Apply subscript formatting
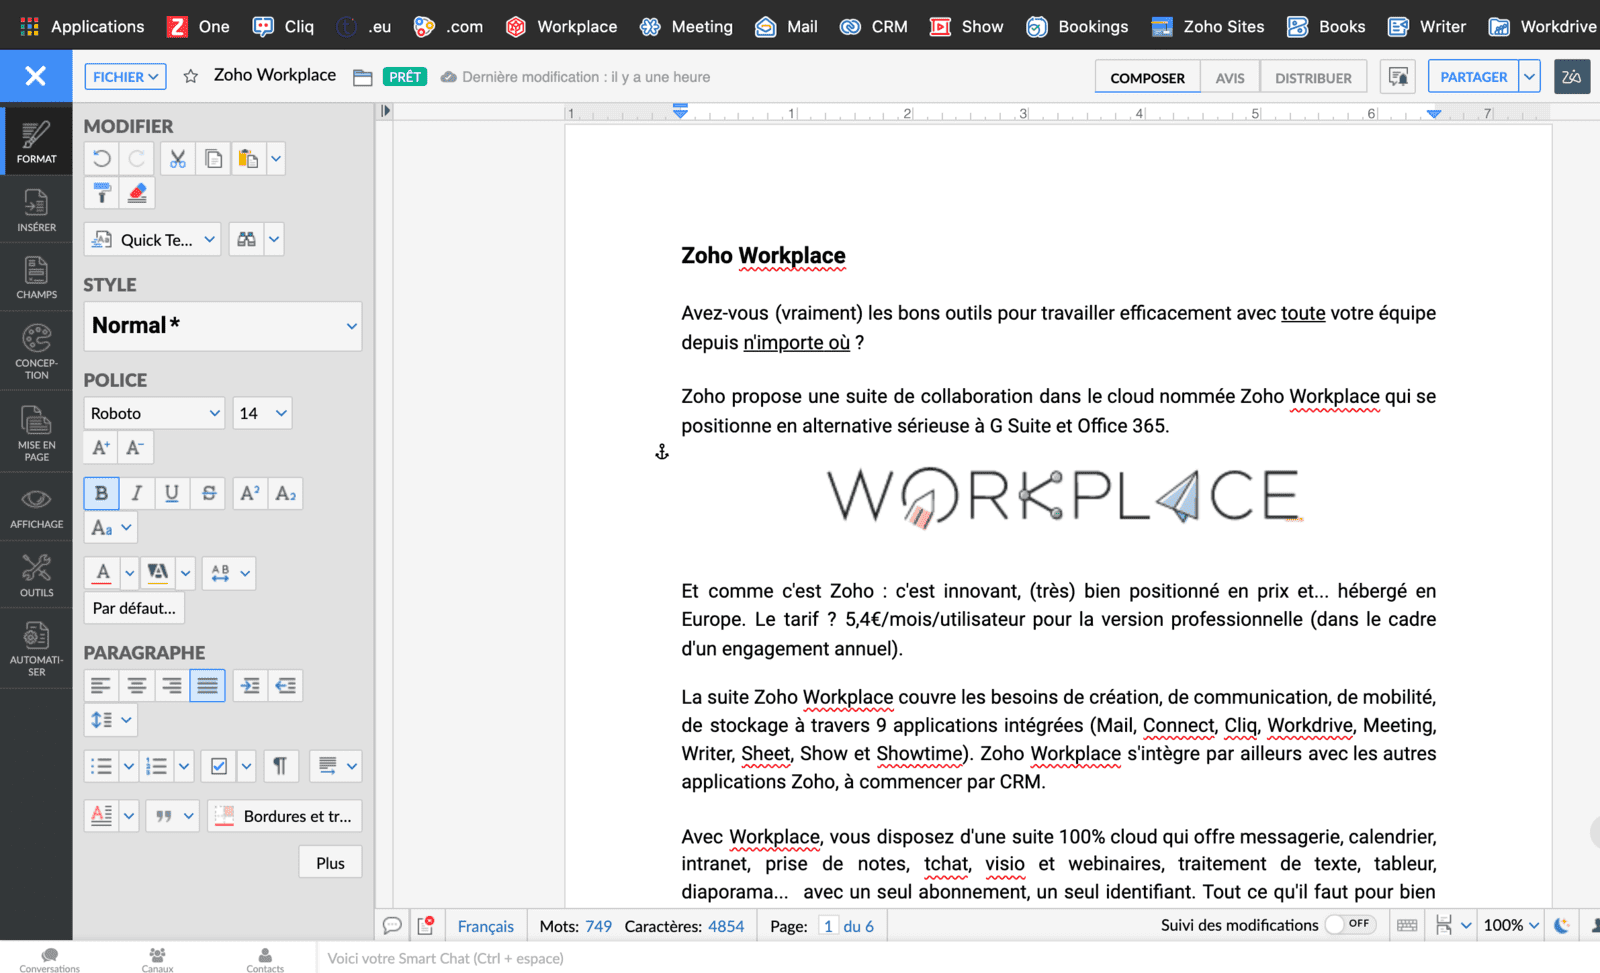Viewport: 1600px width, 973px height. click(286, 493)
